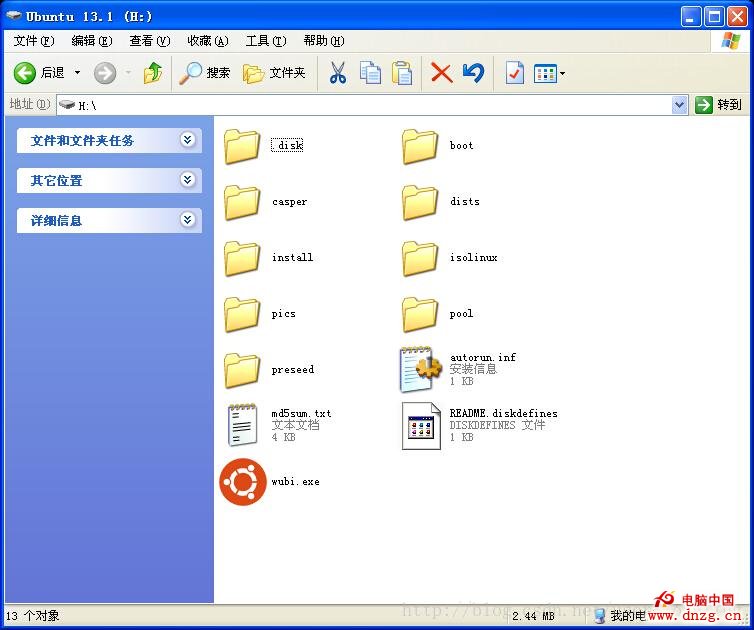The width and height of the screenshot is (754, 630).
Task: Click the status bar object count 13 个对象
Action: click(33, 616)
